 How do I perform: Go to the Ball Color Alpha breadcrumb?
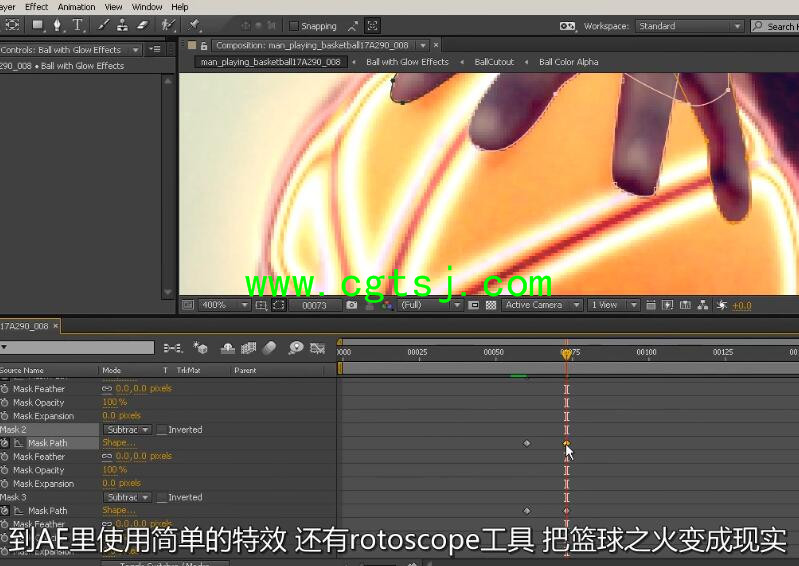coord(568,62)
